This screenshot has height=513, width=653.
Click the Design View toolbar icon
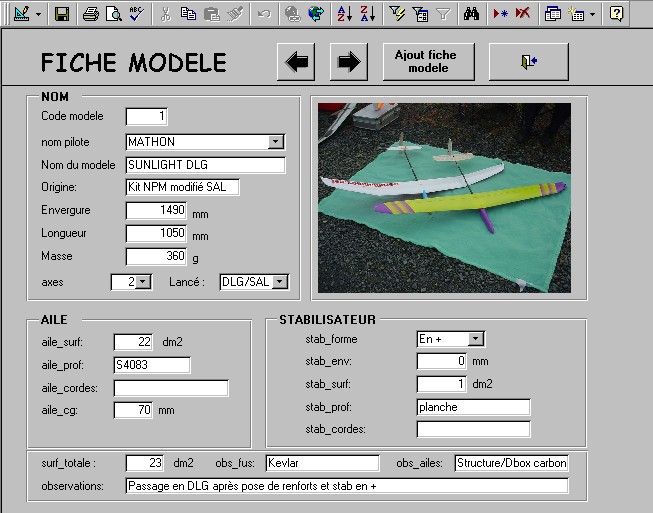[21, 14]
